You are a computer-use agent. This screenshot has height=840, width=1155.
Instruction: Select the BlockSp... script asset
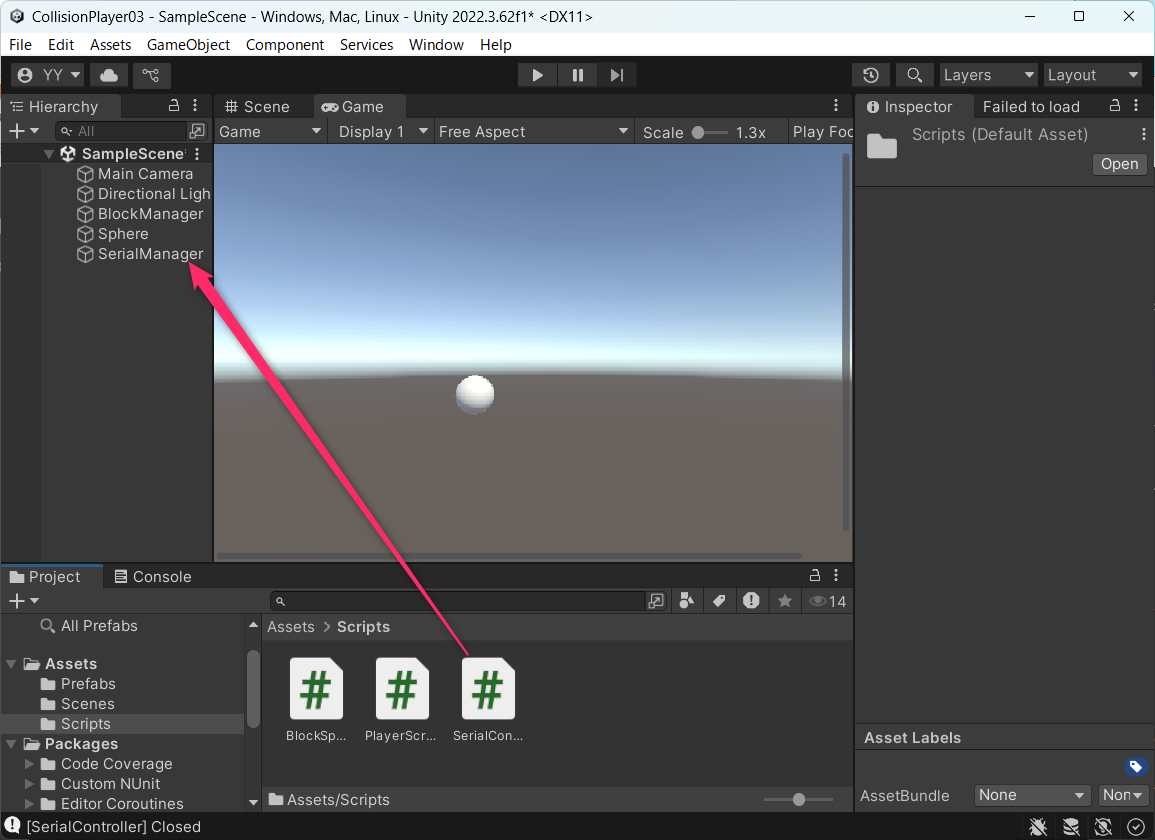(x=316, y=699)
